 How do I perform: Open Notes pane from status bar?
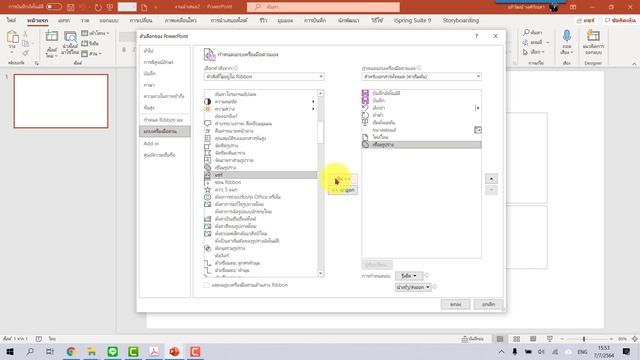tap(473, 339)
